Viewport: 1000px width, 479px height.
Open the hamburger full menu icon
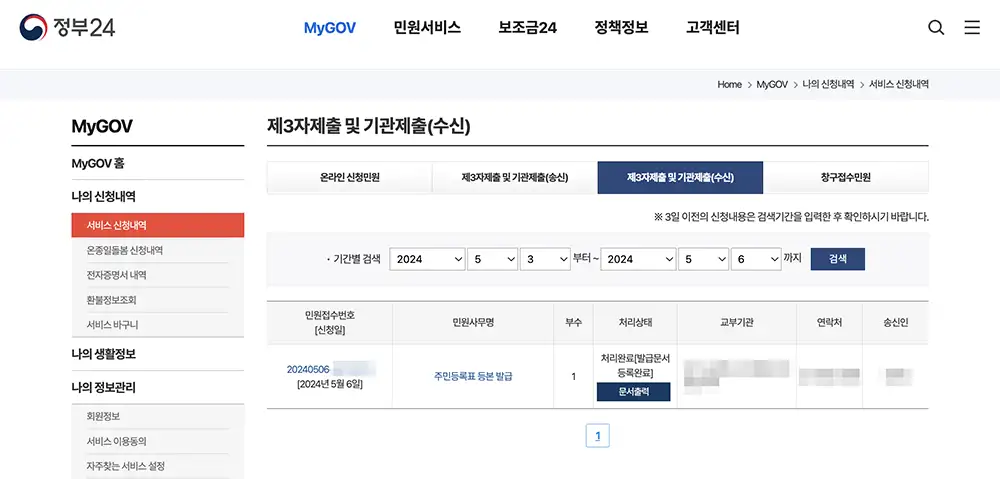(972, 27)
